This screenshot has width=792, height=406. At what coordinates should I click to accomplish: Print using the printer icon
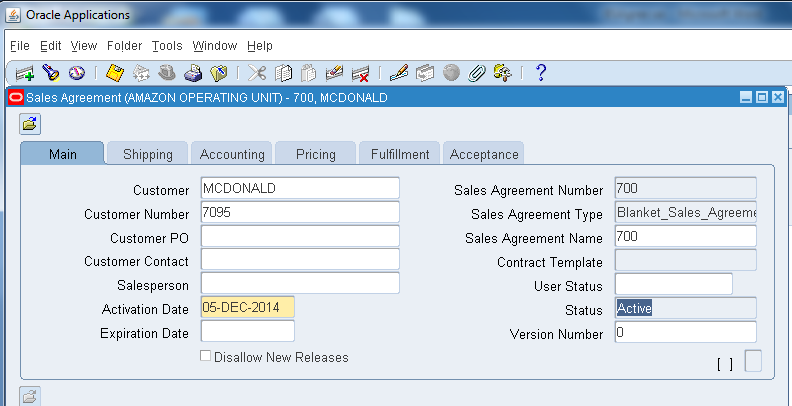[x=193, y=73]
